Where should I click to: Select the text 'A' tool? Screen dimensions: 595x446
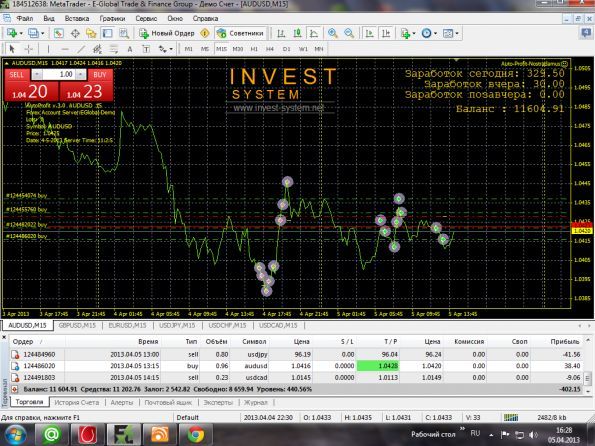pyautogui.click(x=130, y=49)
